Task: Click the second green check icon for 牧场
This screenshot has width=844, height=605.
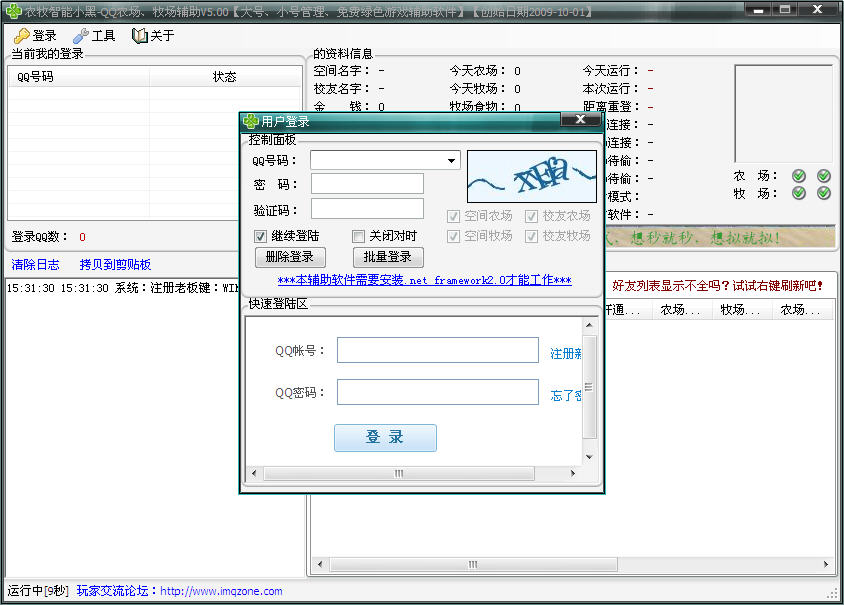Action: 824,193
